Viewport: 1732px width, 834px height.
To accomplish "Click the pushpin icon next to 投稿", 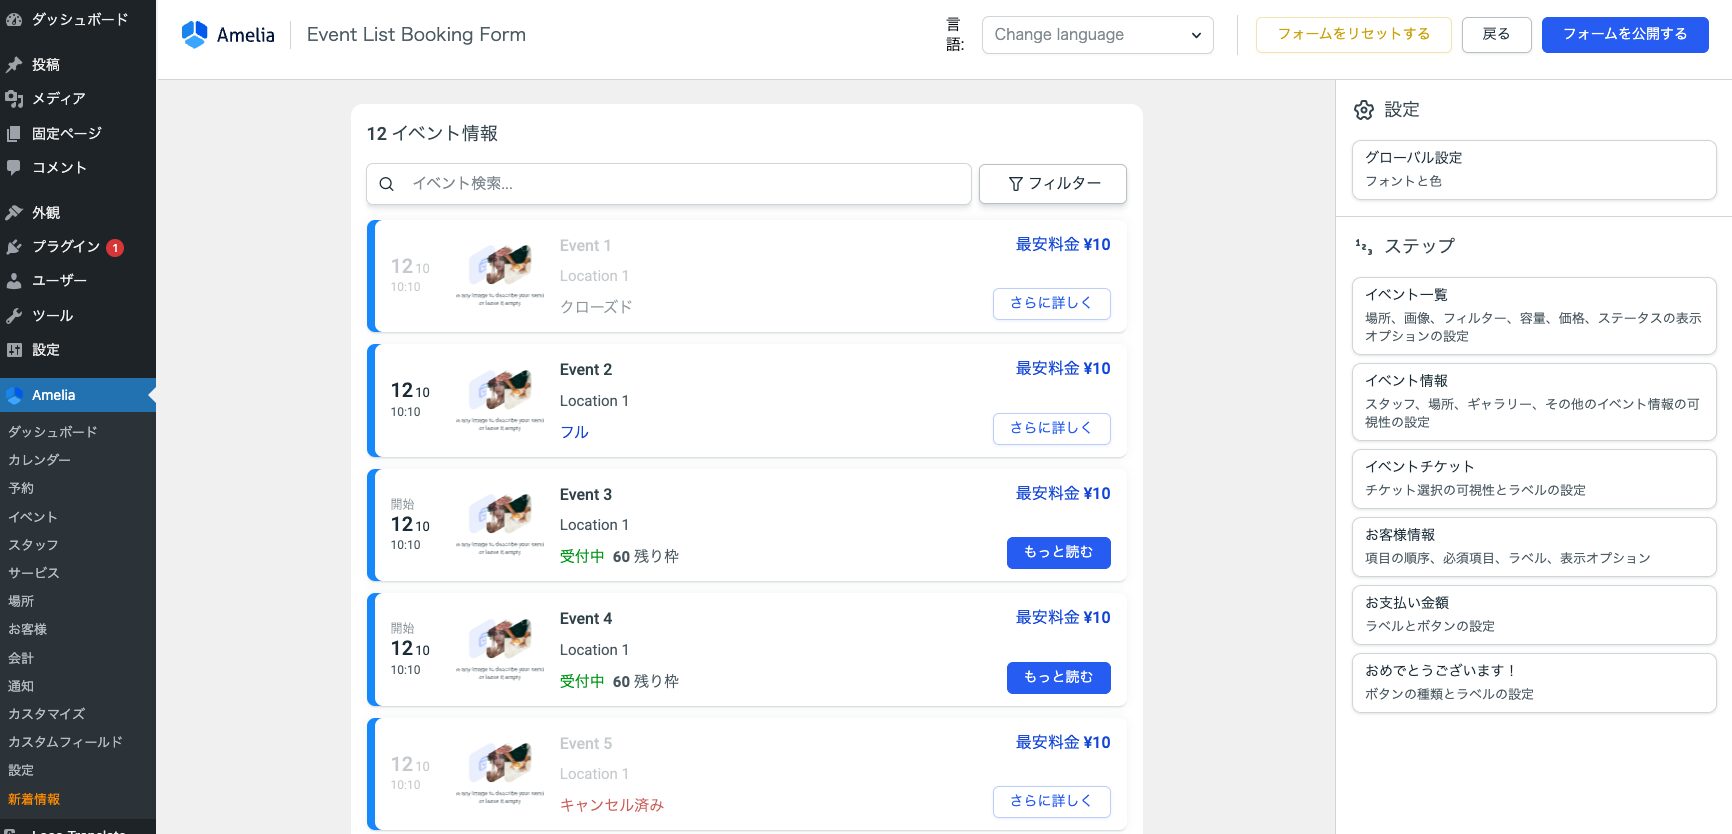I will [x=14, y=65].
